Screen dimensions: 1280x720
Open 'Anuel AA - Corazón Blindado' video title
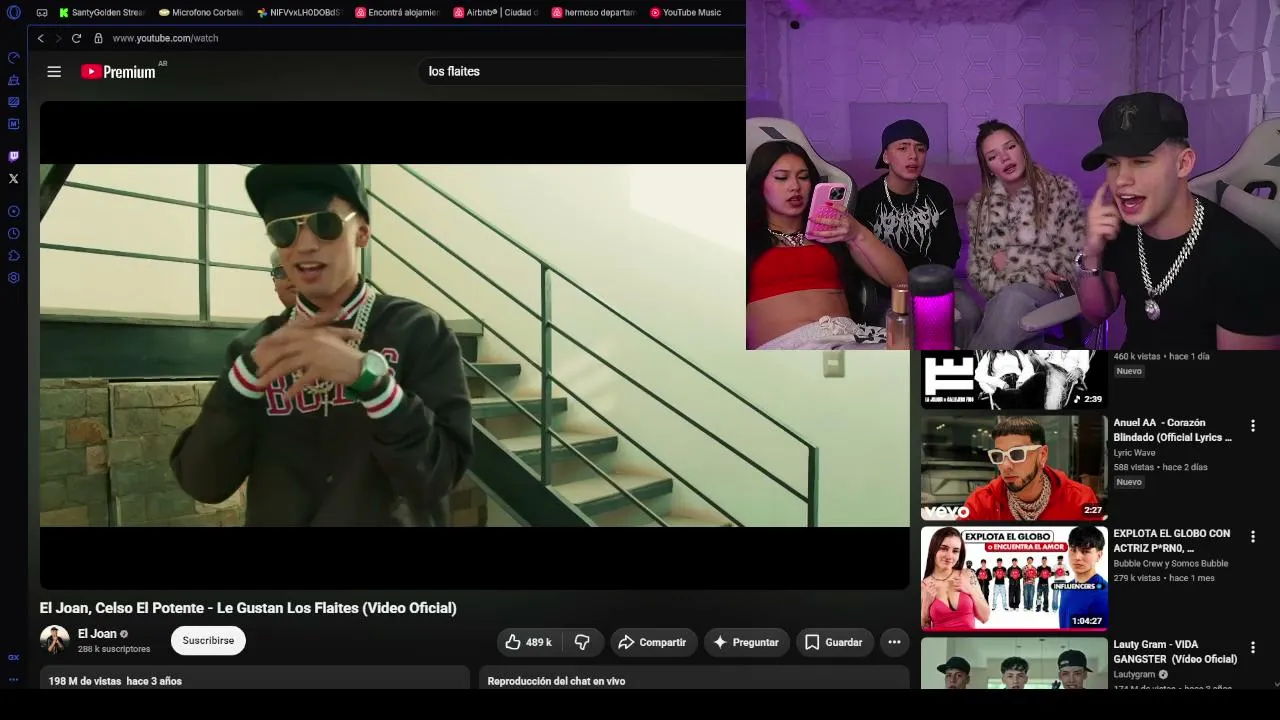tap(1173, 430)
